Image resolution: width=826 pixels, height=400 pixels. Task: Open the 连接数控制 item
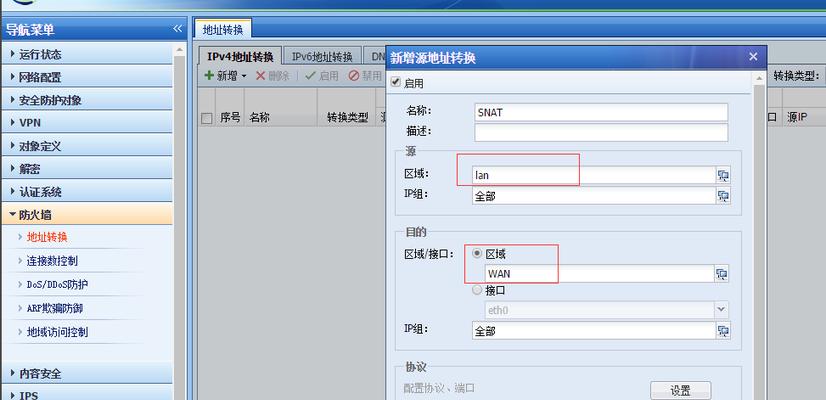click(x=52, y=261)
